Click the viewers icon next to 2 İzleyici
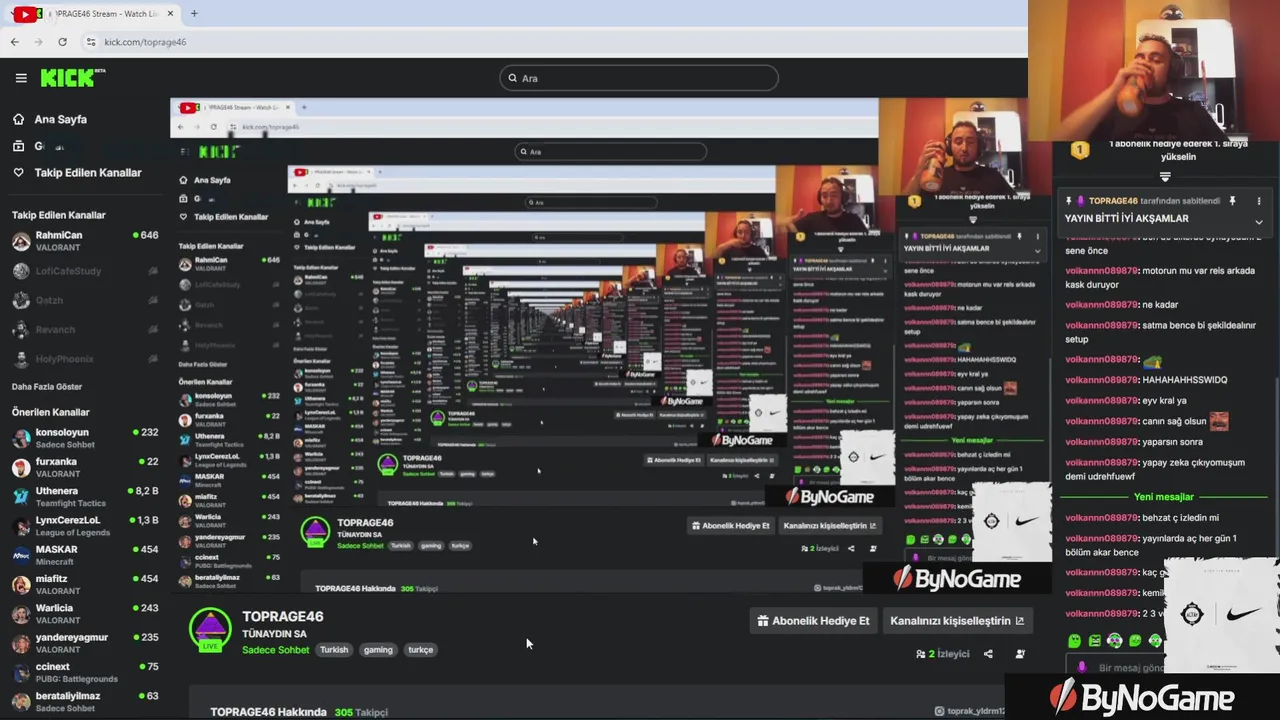Viewport: 1280px width, 720px height. (921, 654)
